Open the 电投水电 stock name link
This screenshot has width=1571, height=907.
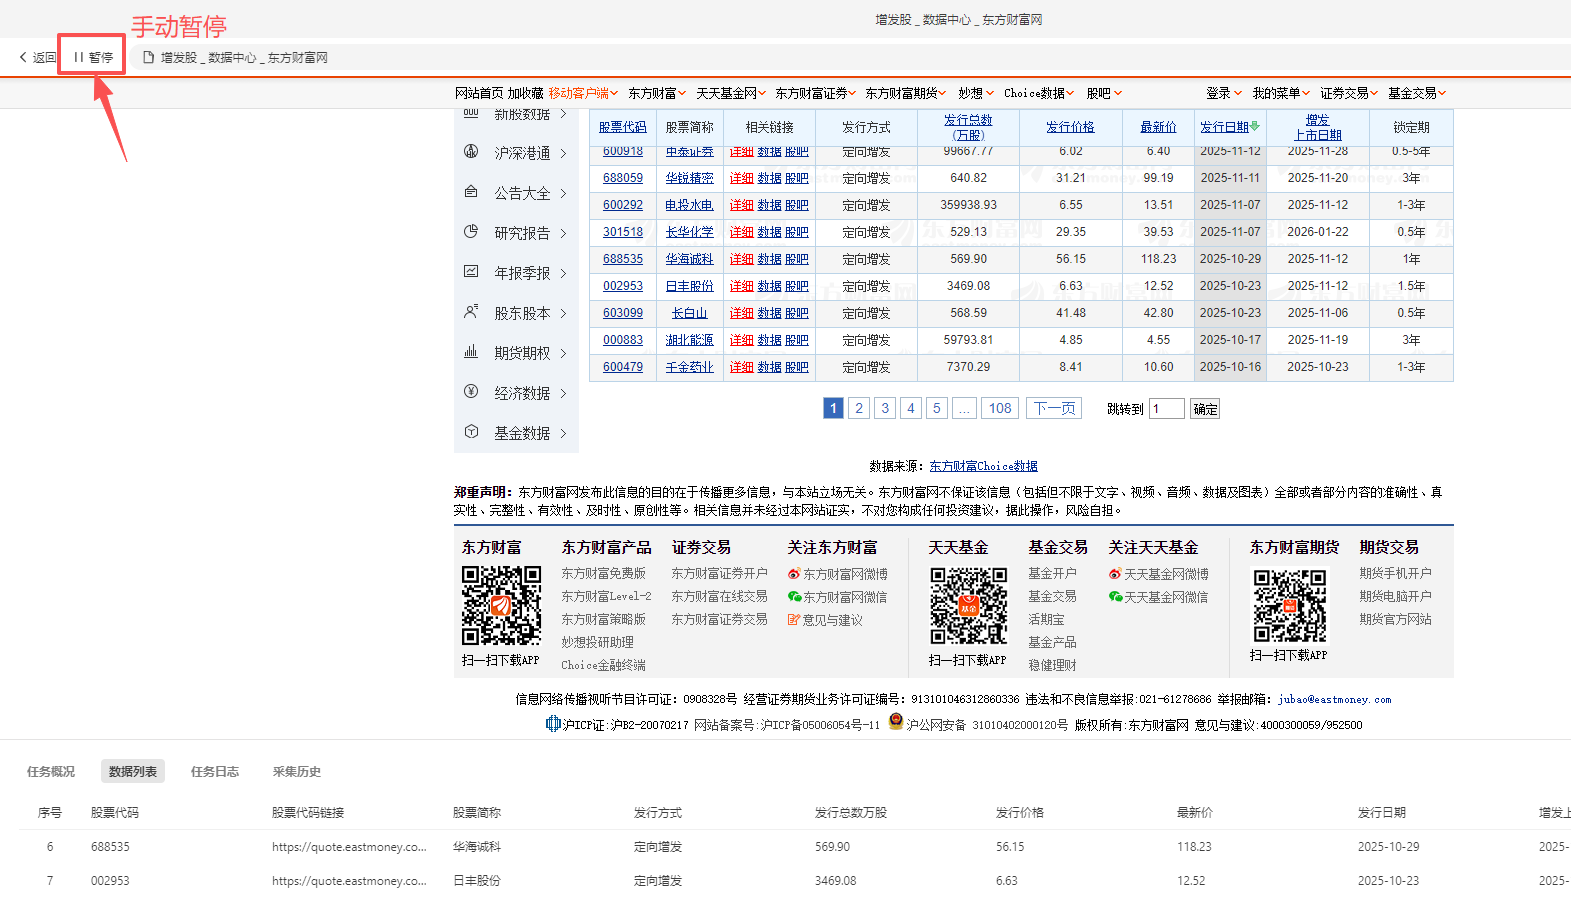690,205
